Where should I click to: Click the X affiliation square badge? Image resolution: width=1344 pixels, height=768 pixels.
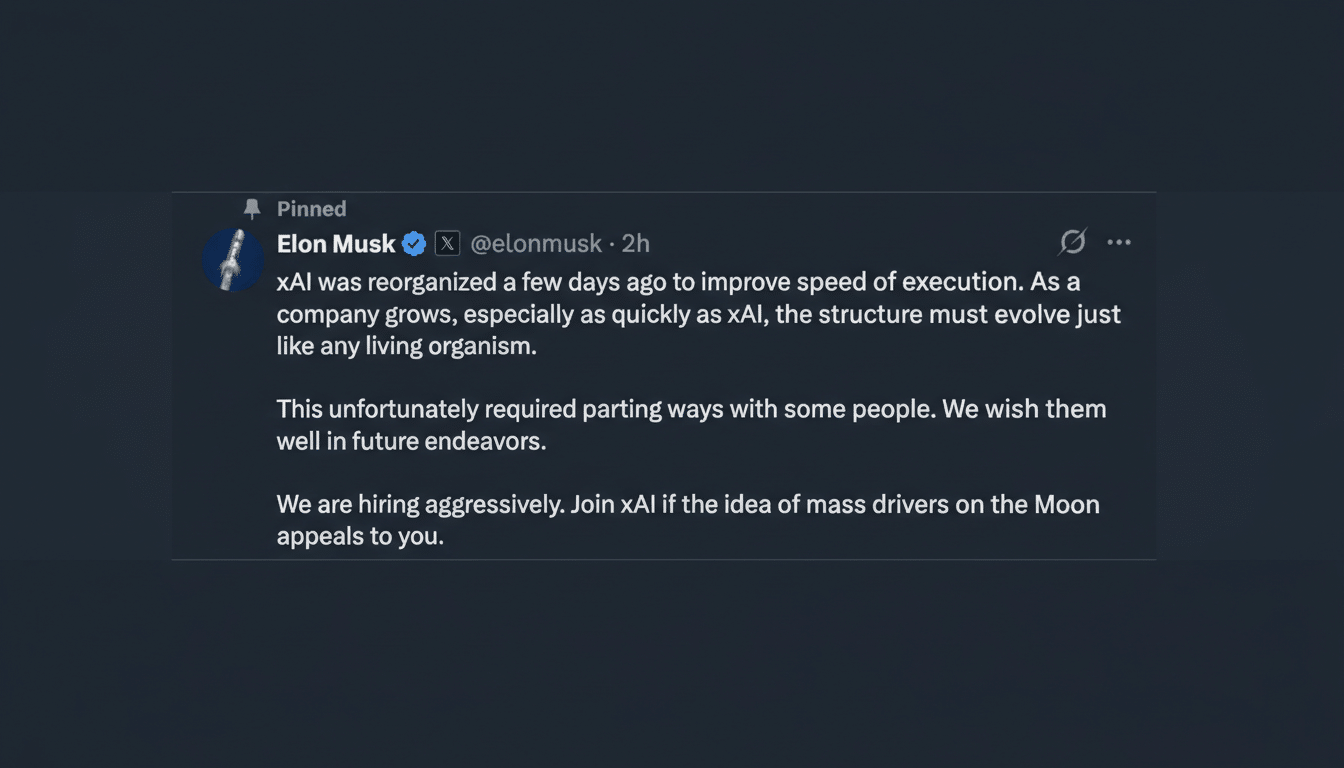(447, 242)
